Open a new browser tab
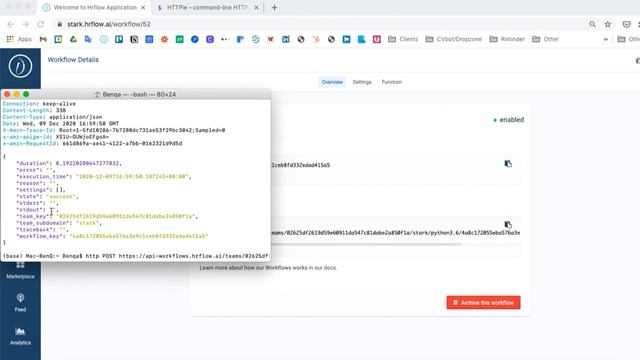This screenshot has height=360, width=640. [x=274, y=8]
